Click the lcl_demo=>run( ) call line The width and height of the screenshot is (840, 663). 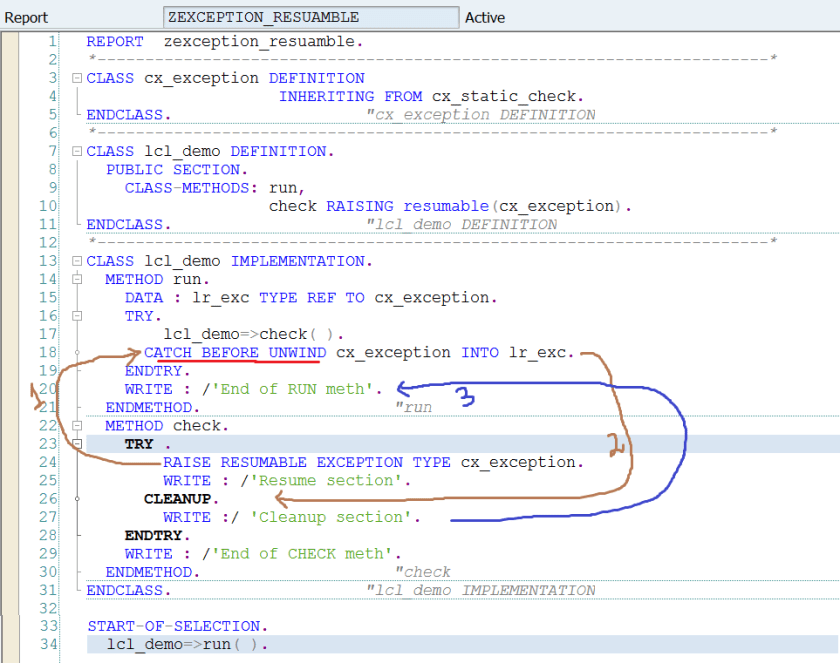[x=187, y=644]
